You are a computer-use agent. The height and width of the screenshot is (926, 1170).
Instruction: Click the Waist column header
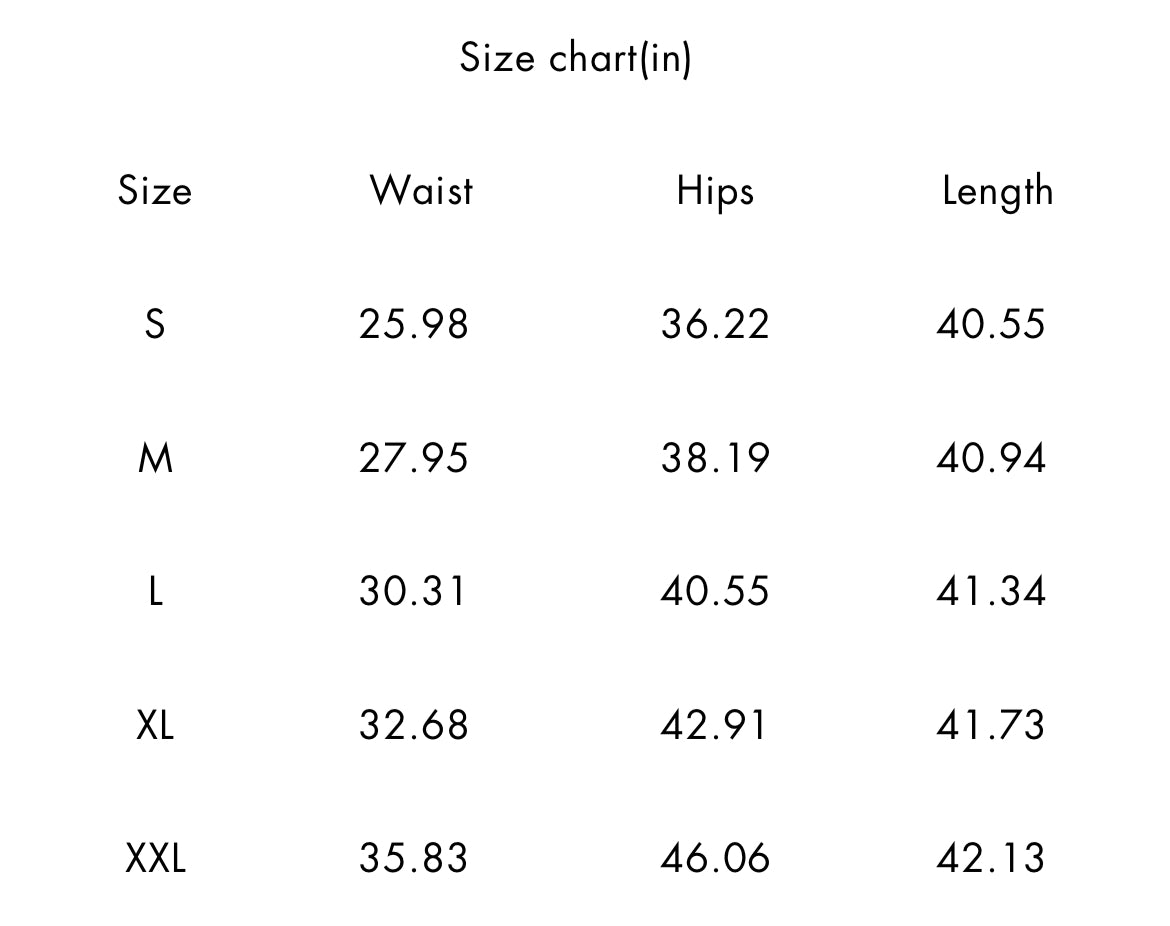421,190
